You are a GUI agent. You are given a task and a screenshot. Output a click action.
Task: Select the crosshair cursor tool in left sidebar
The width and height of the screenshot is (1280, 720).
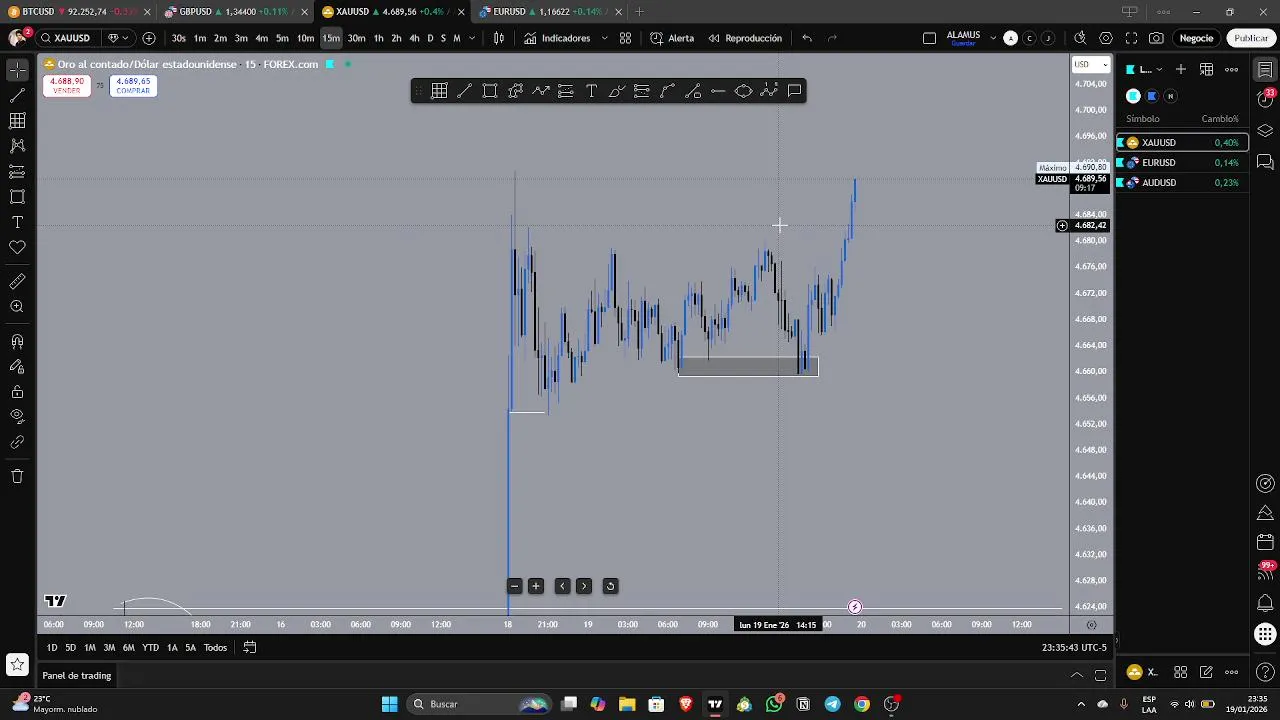pos(17,70)
